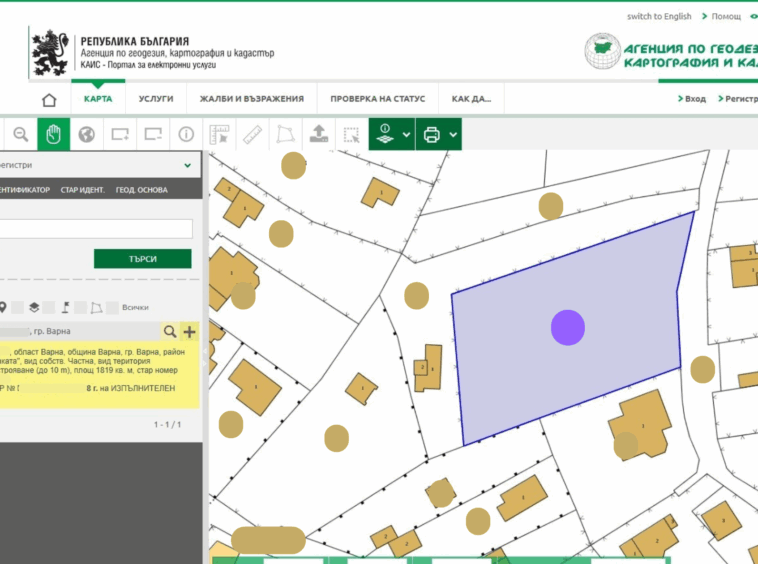This screenshot has height=564, width=758.
Task: Click the printer icon
Action: pyautogui.click(x=432, y=134)
